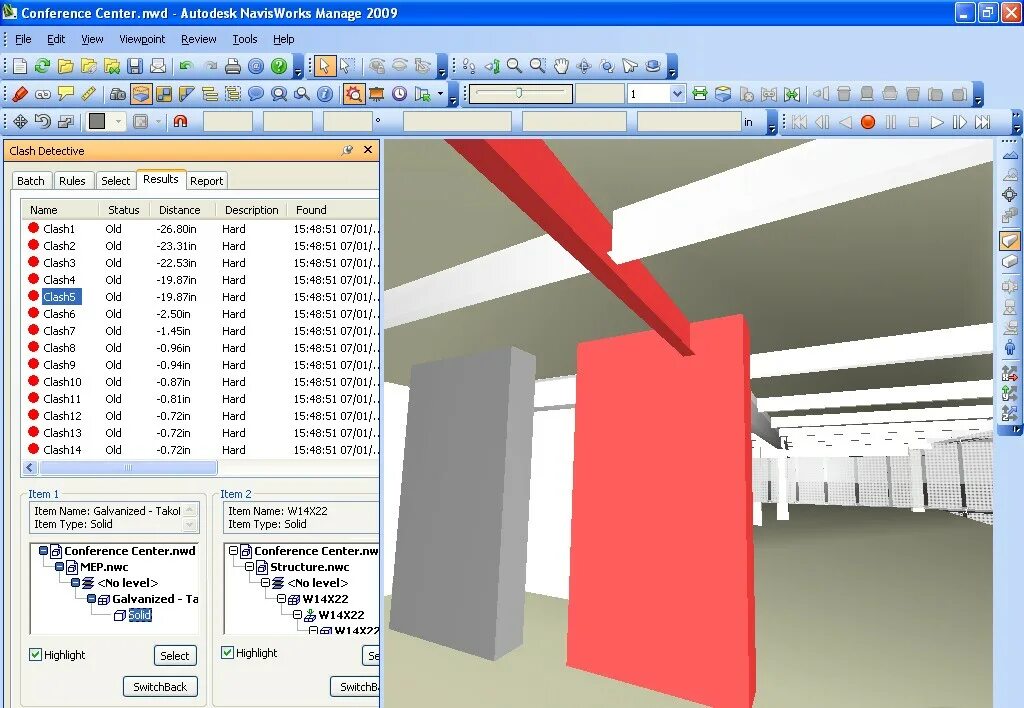Open the standard toolbar options chevron
Image resolution: width=1024 pixels, height=708 pixels.
click(x=298, y=68)
